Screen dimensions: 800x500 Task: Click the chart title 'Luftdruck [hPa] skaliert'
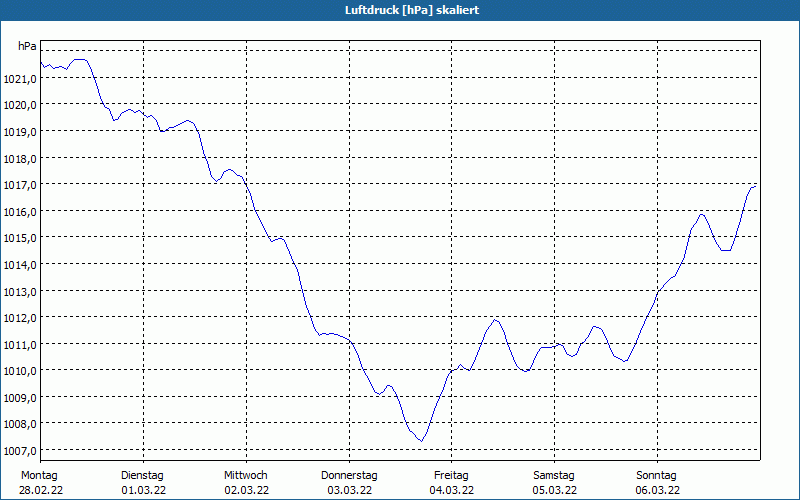coord(412,10)
